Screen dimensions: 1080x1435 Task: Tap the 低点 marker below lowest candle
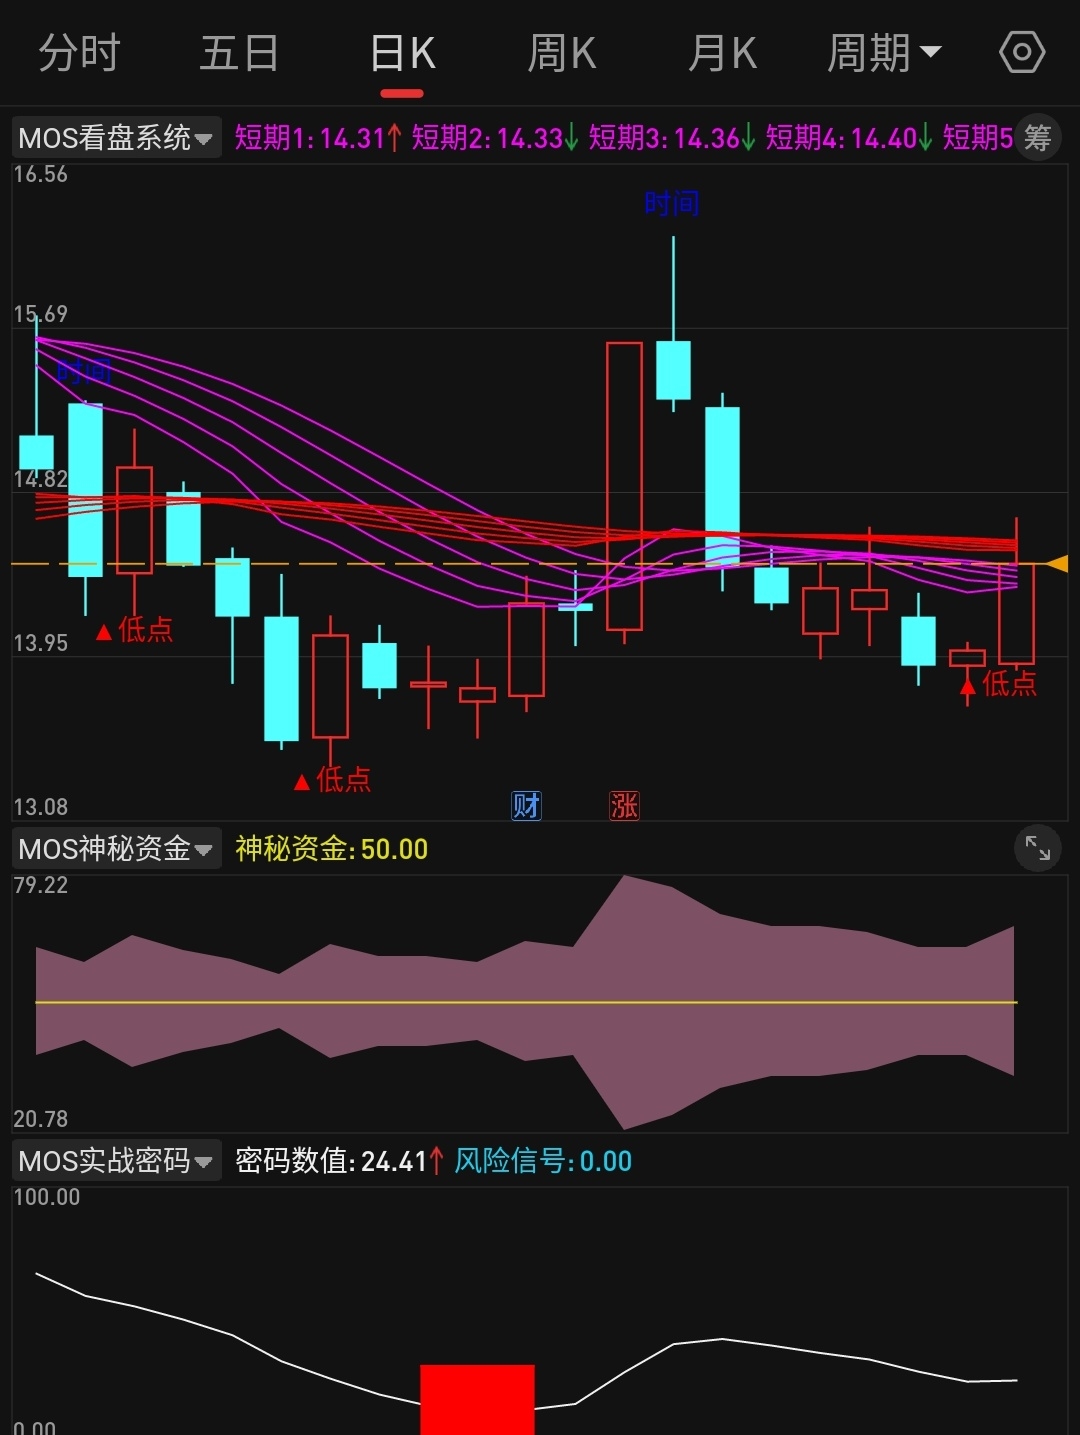333,780
